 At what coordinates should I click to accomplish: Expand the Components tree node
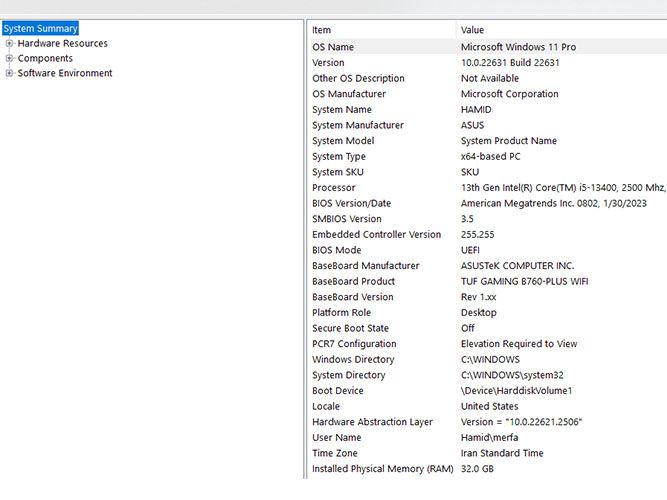[x=9, y=59]
